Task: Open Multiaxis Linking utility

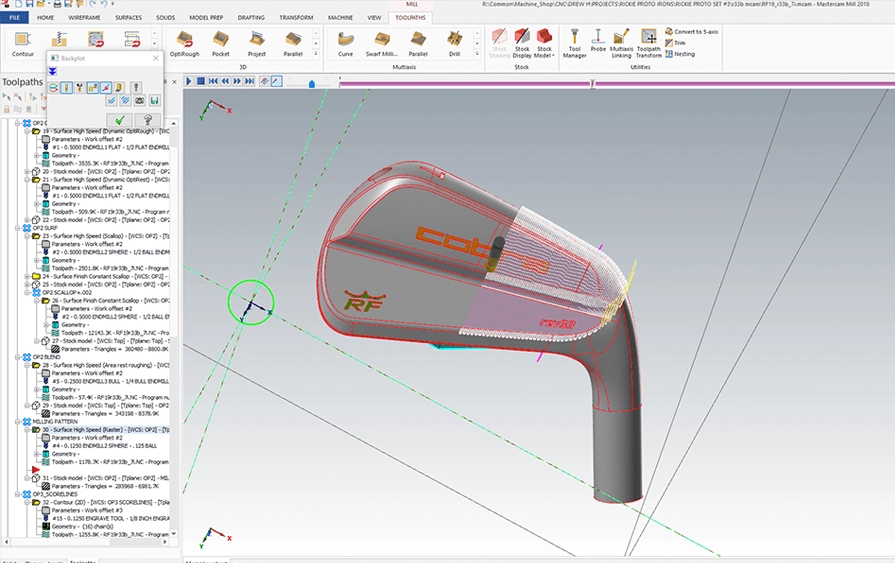Action: tap(620, 44)
